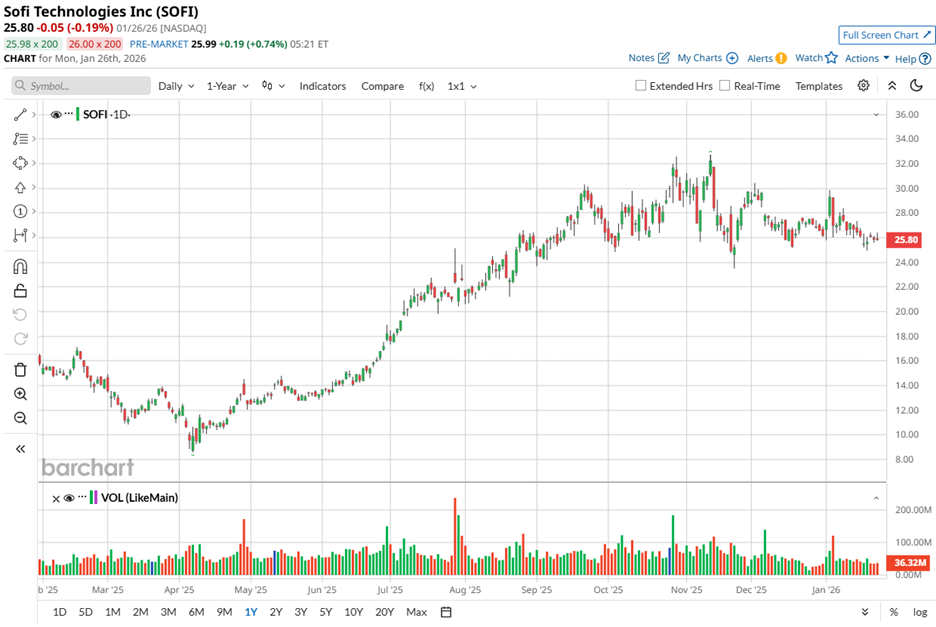Expand bottom options double-chevron
The height and width of the screenshot is (627, 936).
[x=865, y=612]
